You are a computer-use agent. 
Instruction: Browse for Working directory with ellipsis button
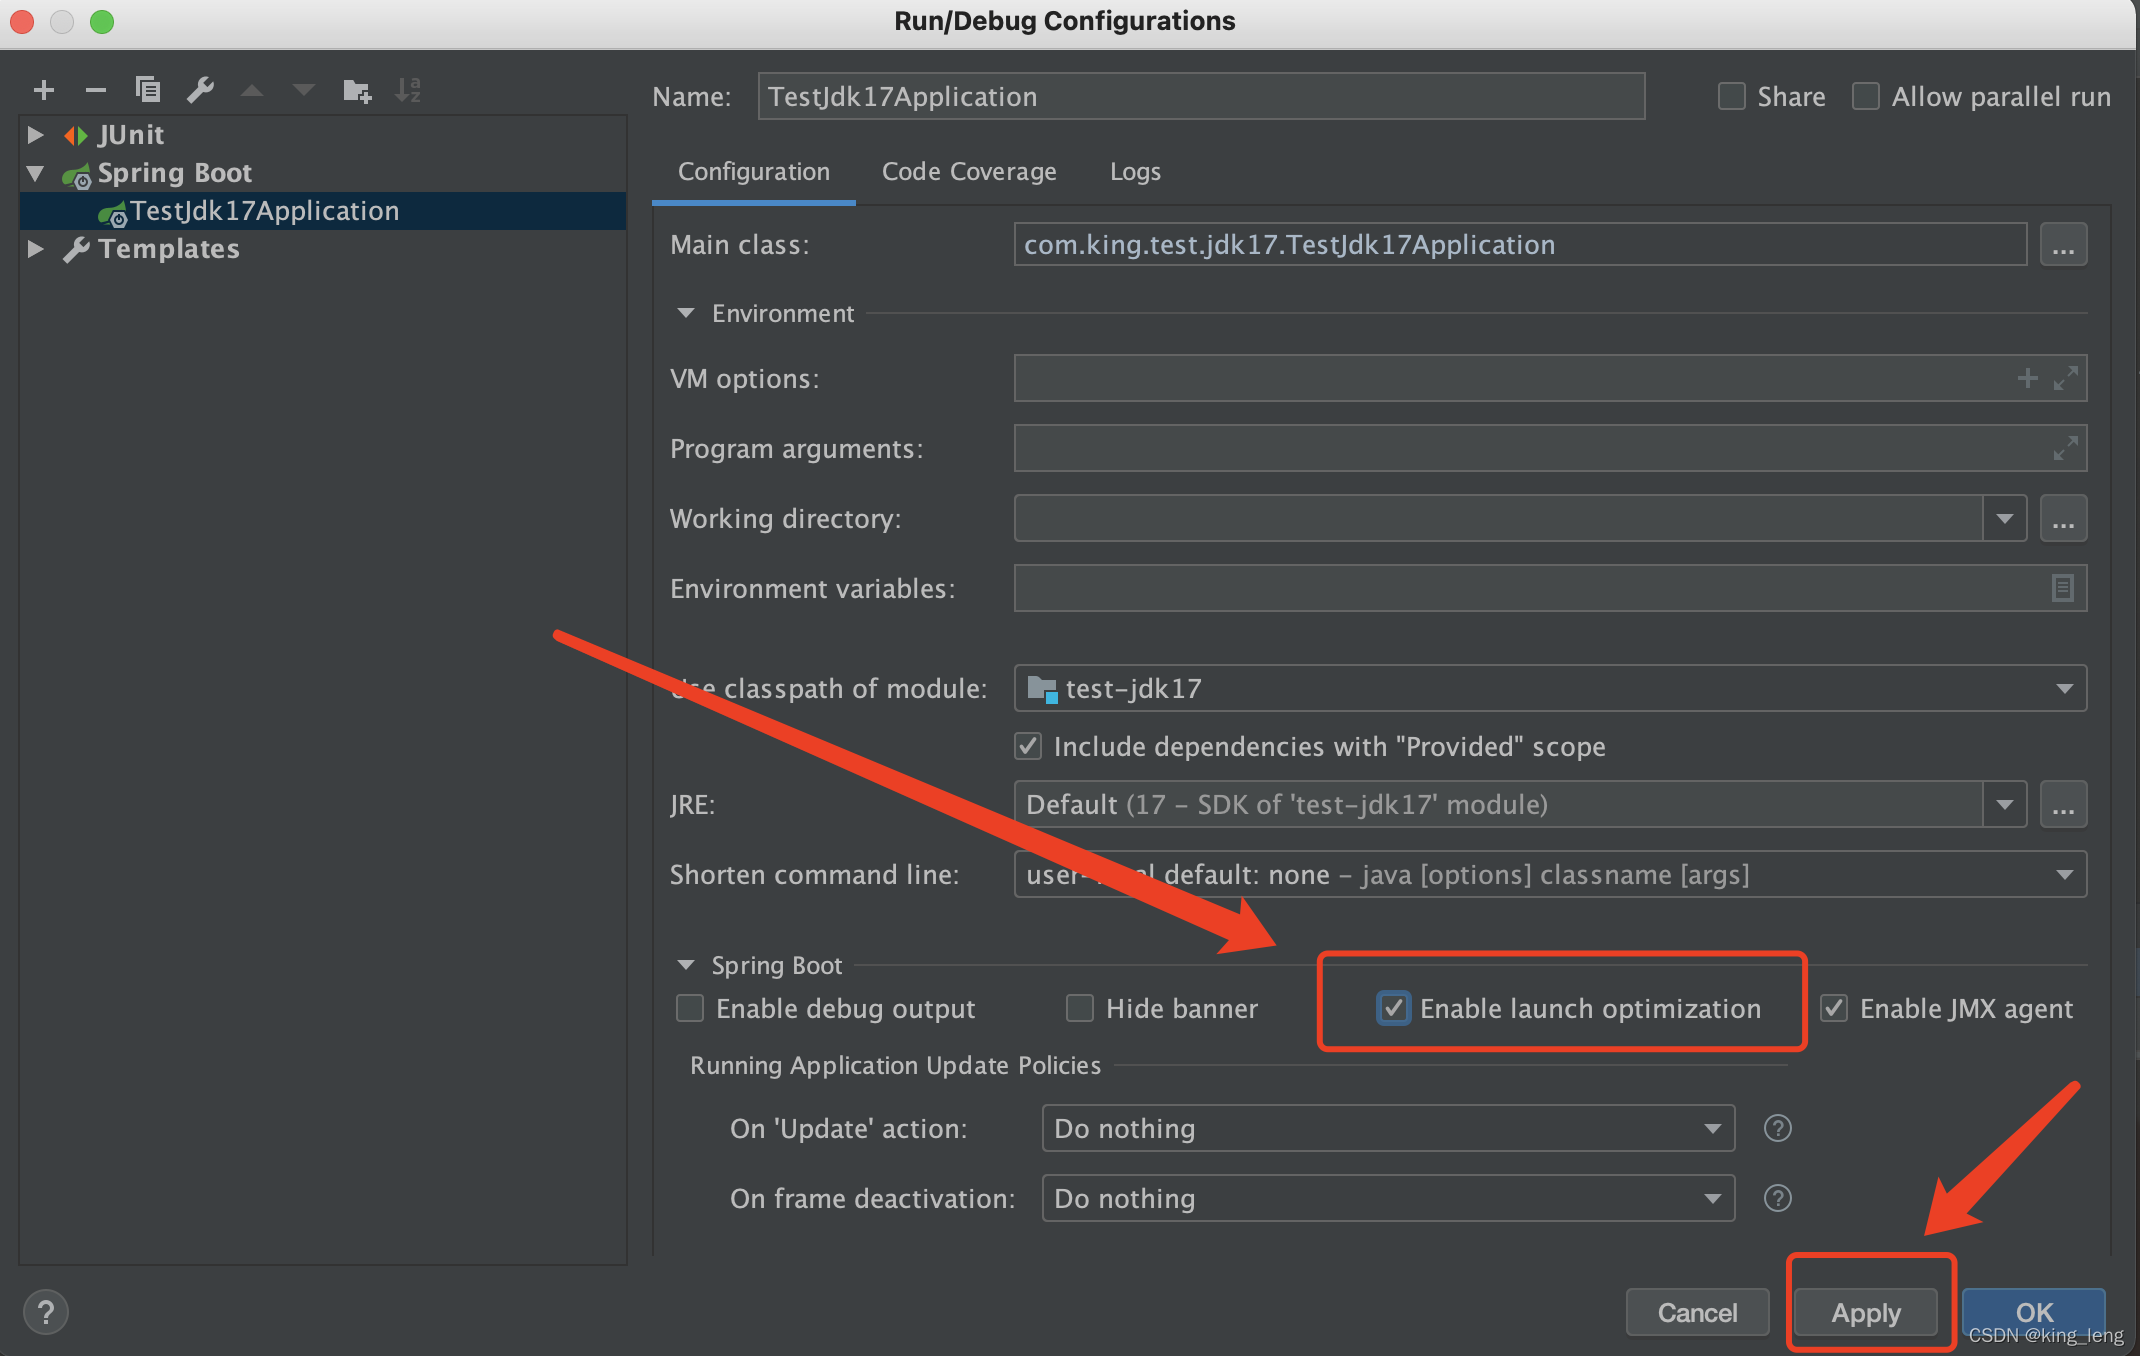coord(2063,519)
